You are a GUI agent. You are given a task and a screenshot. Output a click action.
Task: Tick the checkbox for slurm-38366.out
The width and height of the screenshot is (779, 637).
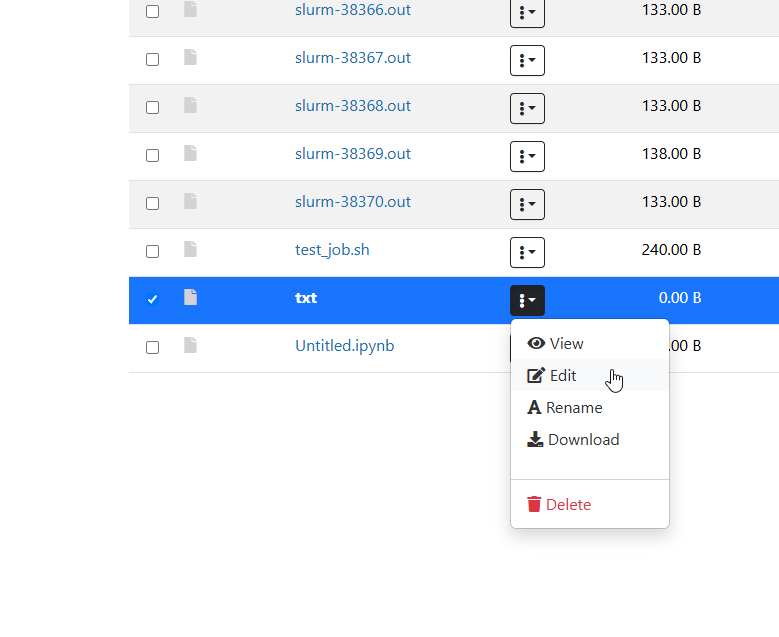coord(153,11)
